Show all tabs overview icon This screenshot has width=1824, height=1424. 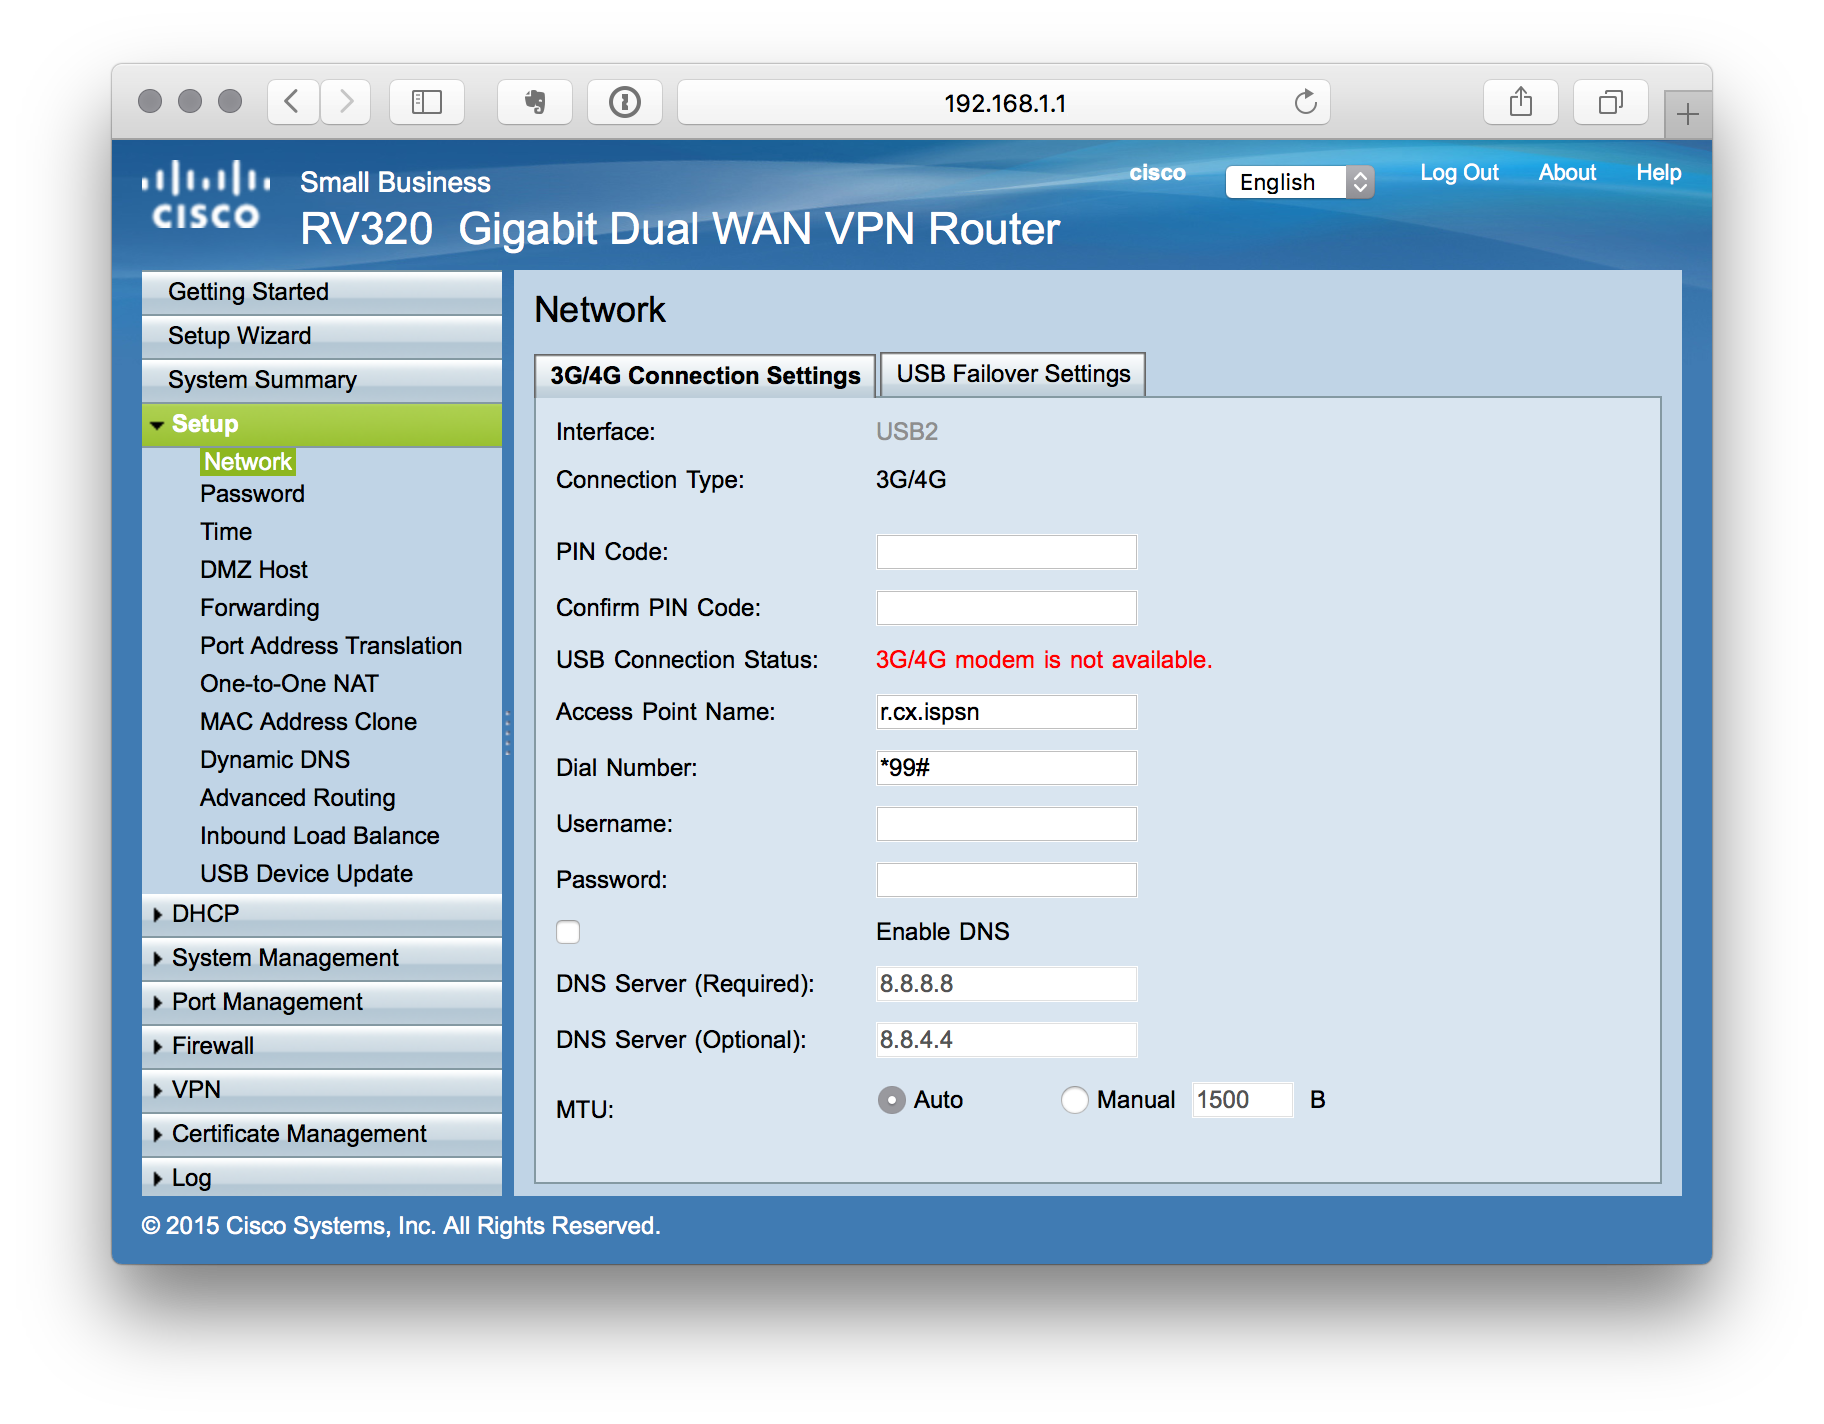click(1611, 102)
